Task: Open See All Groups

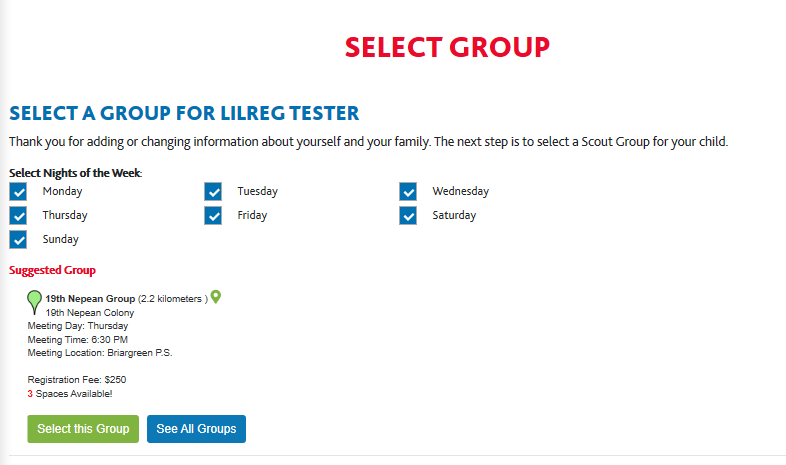Action: [x=196, y=429]
